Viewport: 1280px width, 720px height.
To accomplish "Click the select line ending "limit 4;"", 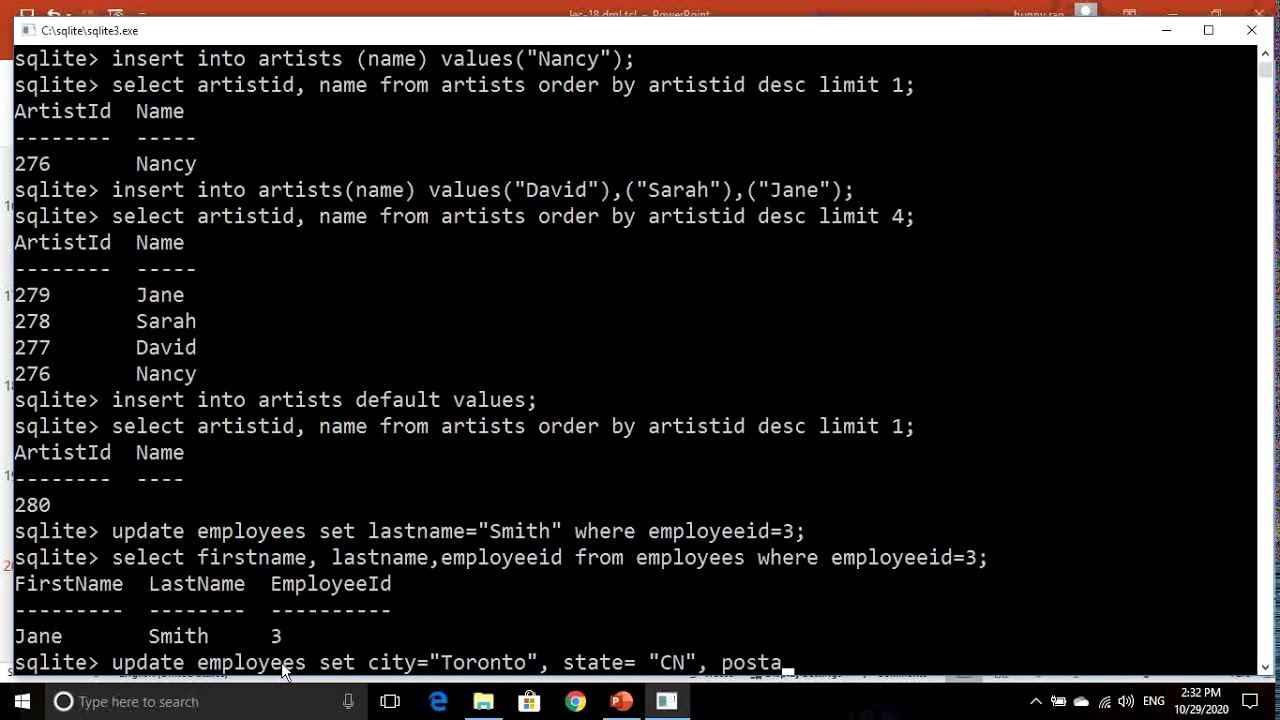I will pos(464,216).
